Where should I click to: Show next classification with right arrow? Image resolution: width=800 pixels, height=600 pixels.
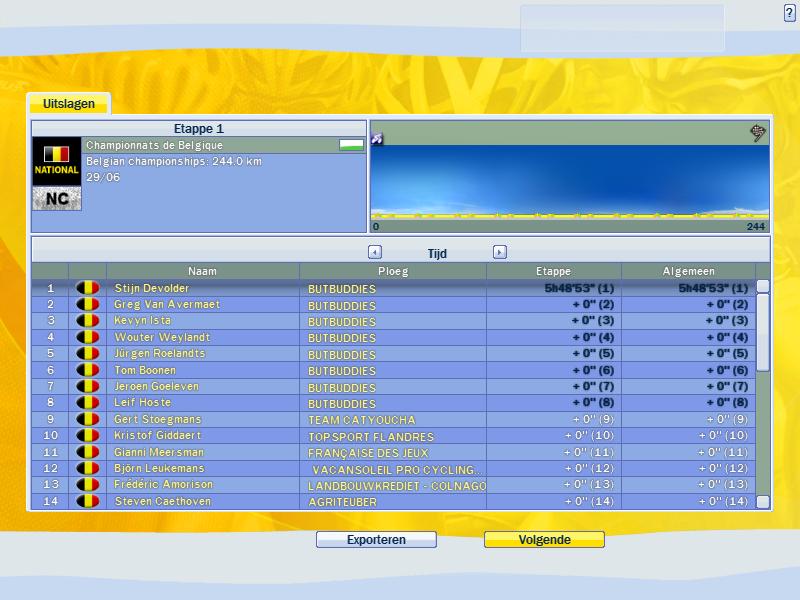pos(500,253)
